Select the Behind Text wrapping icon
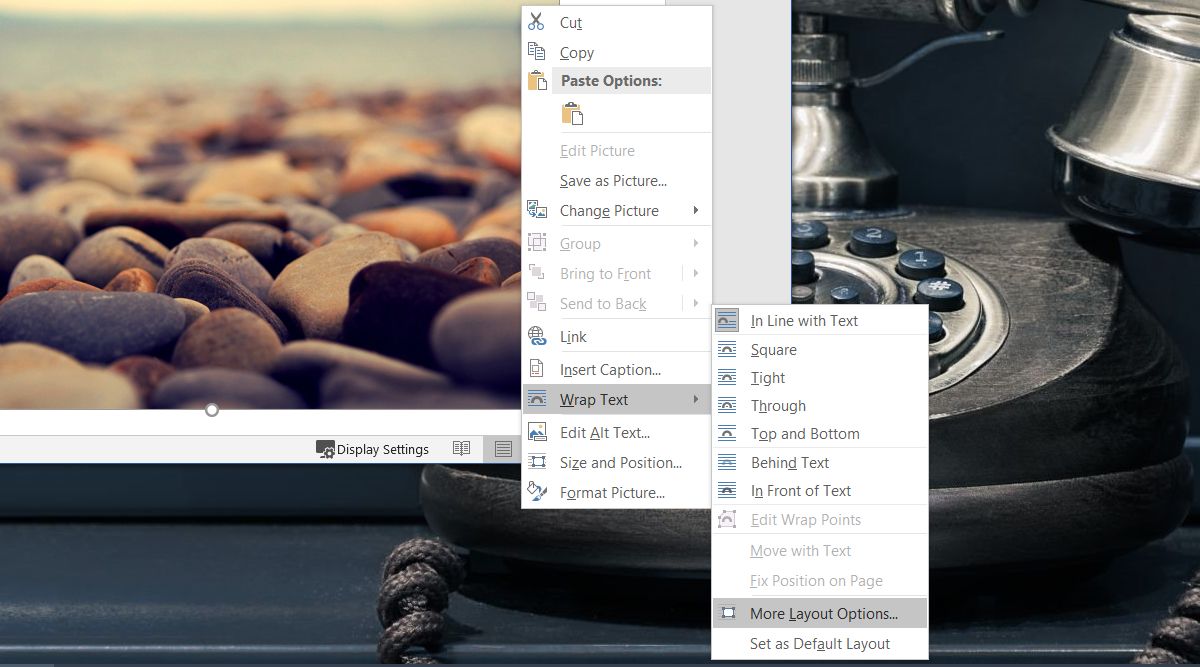The image size is (1200, 667). (x=727, y=462)
